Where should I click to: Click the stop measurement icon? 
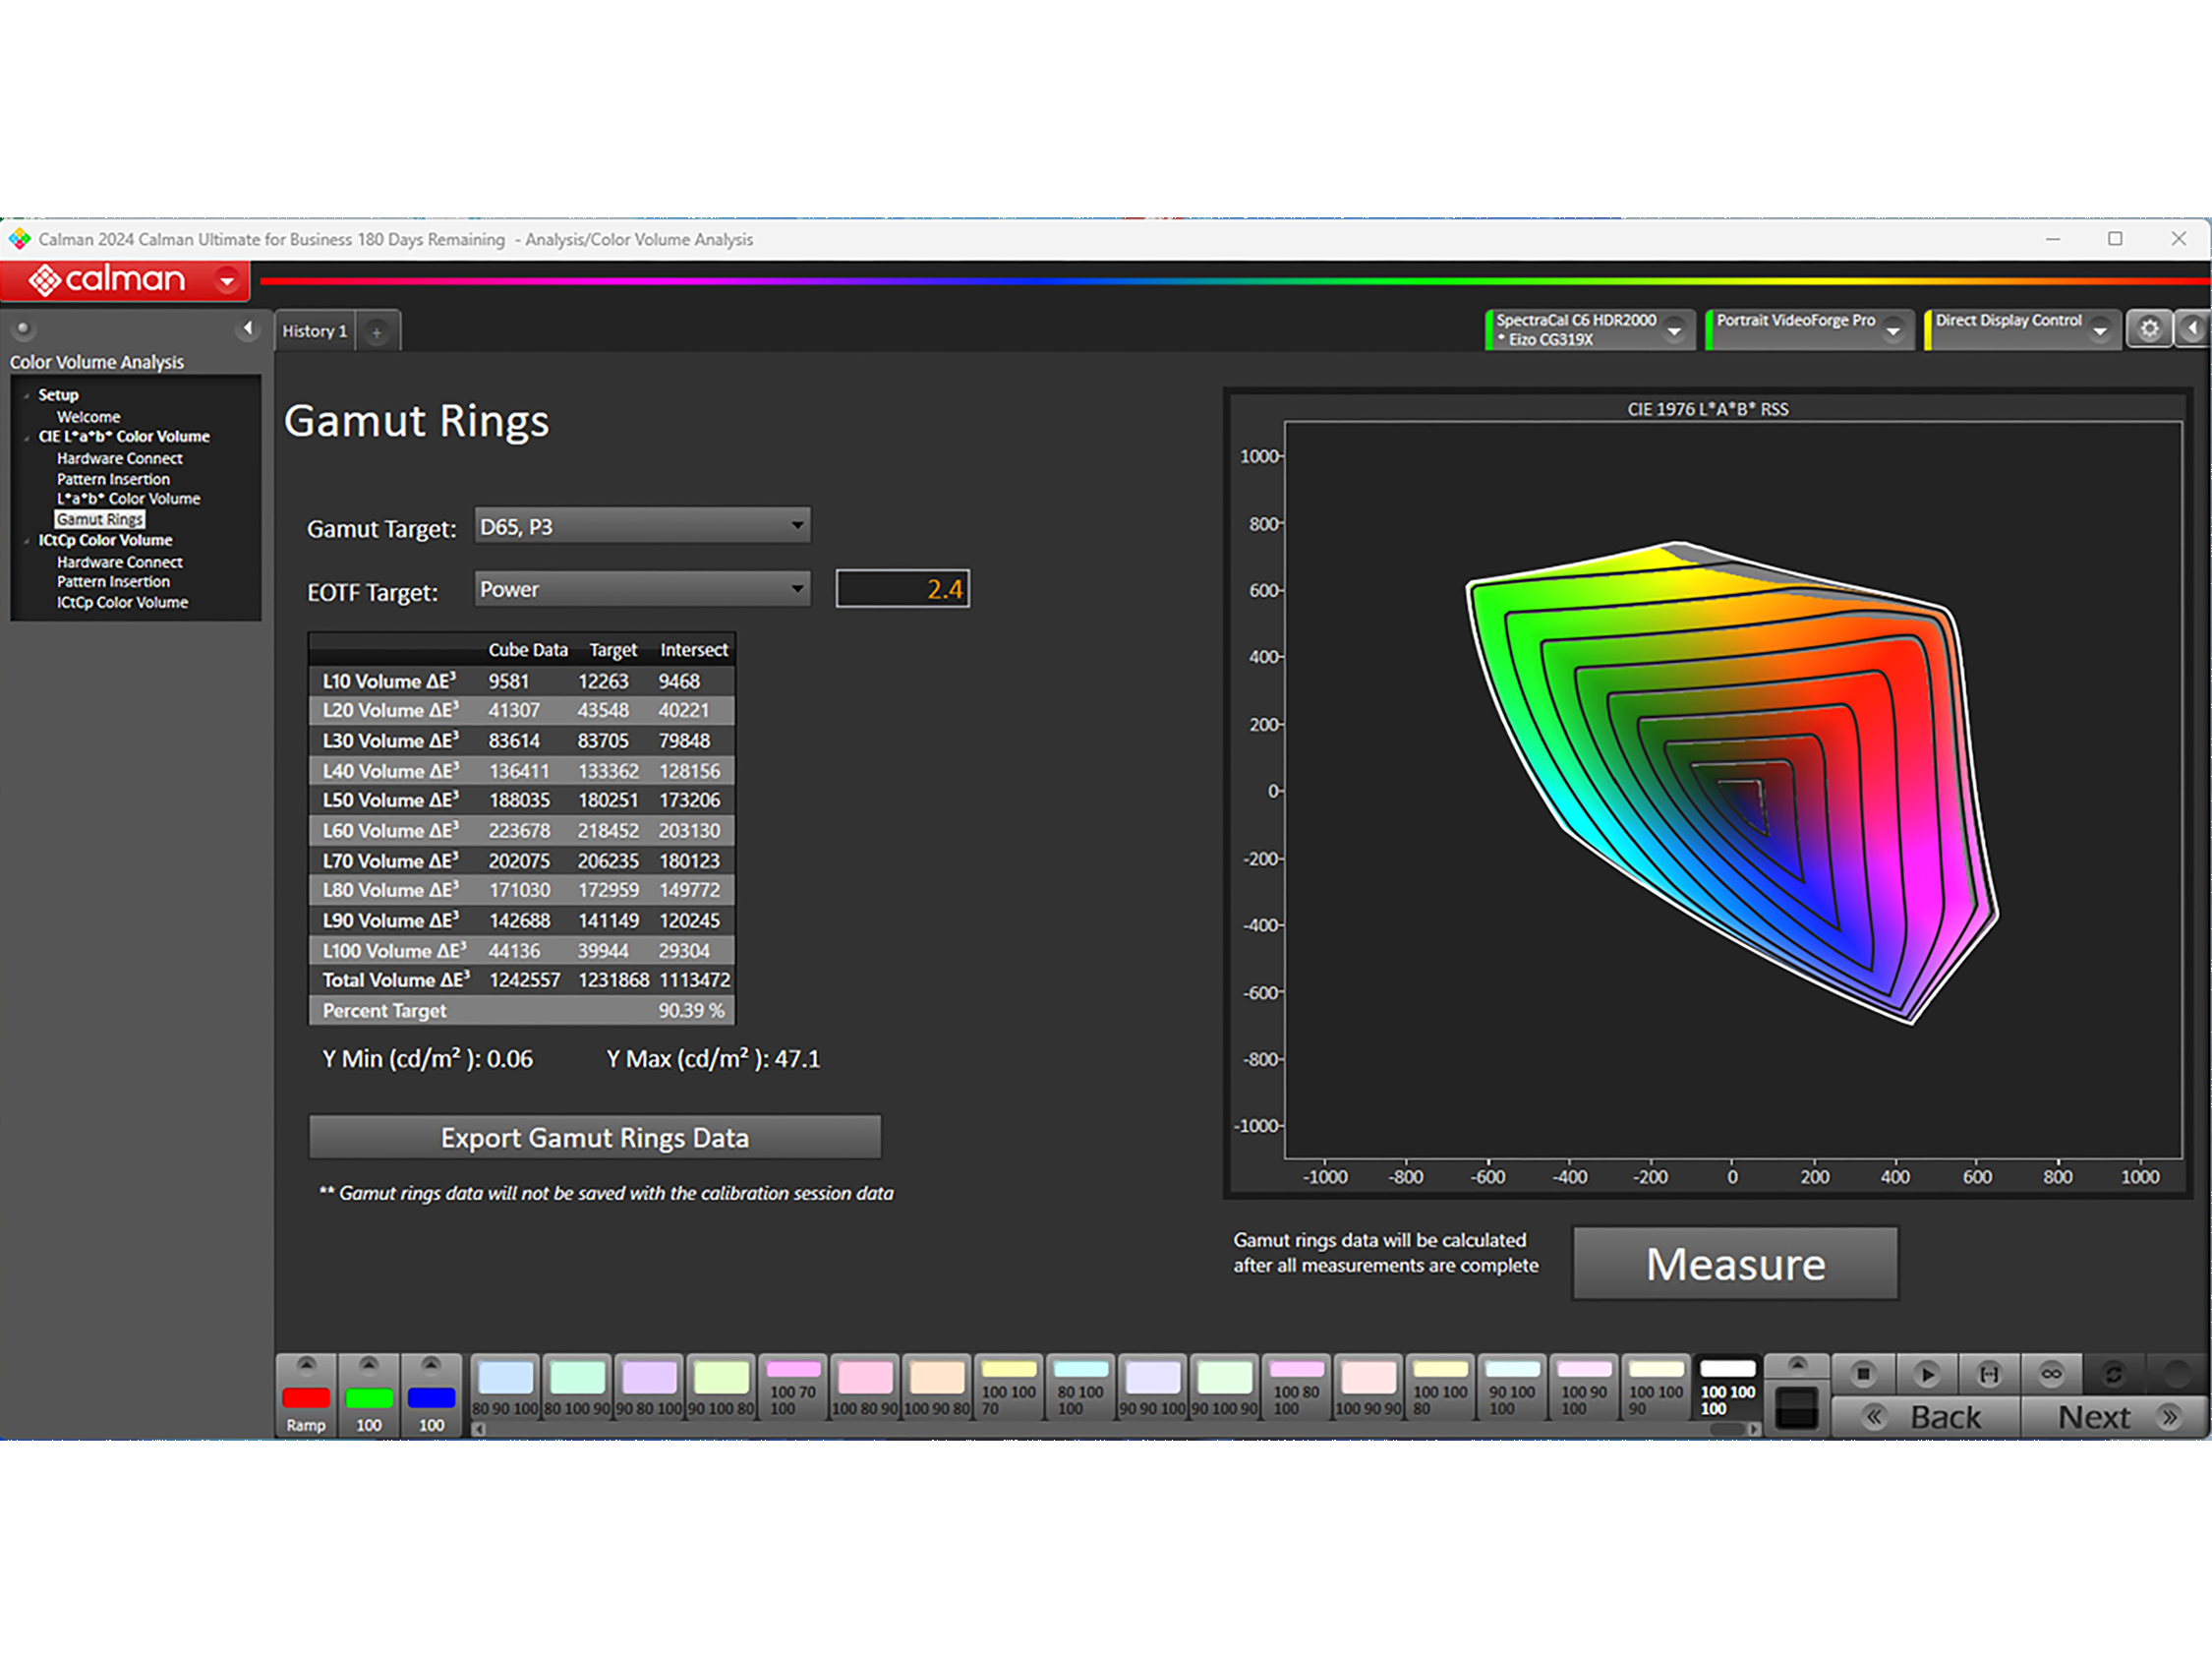[x=1862, y=1374]
